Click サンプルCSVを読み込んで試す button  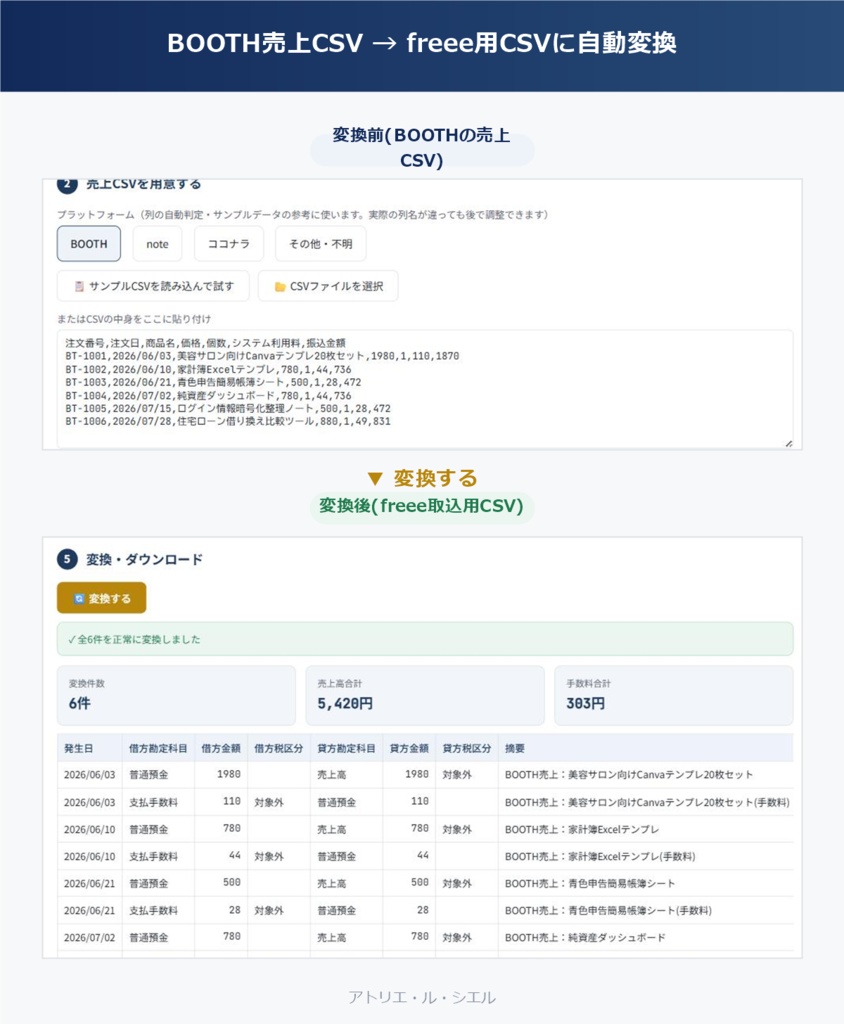pyautogui.click(x=154, y=286)
